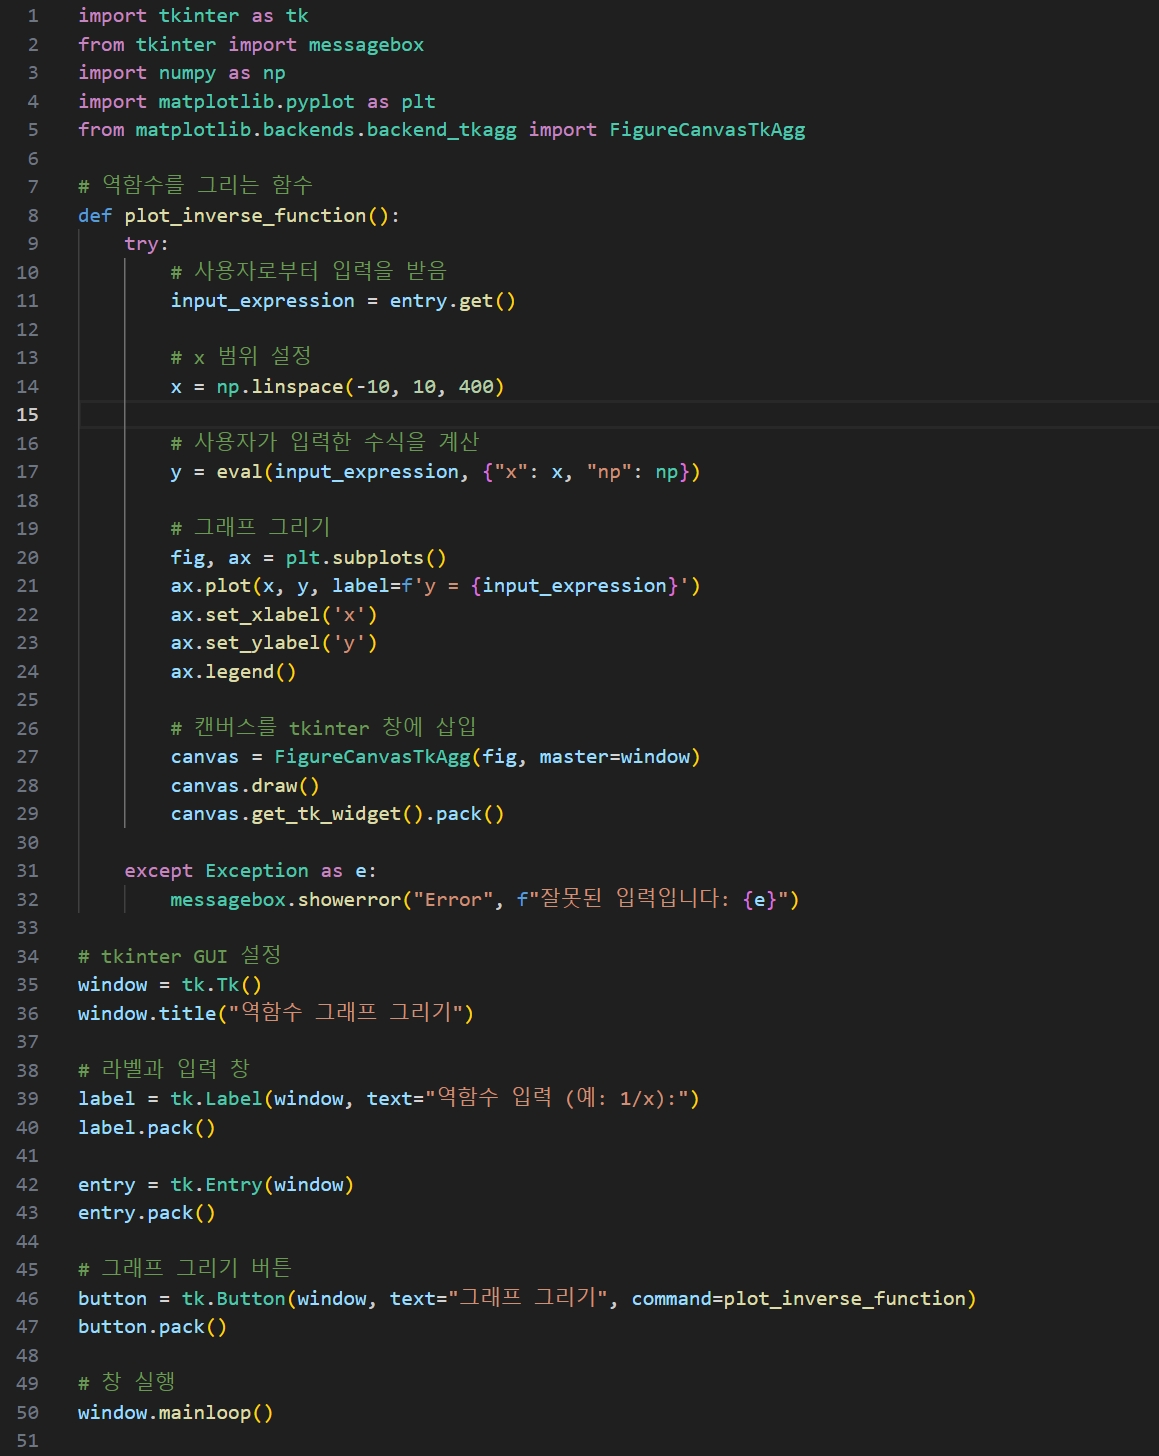The image size is (1159, 1456).
Task: Click 'messagebox' in the line 2 import
Action: coord(366,45)
